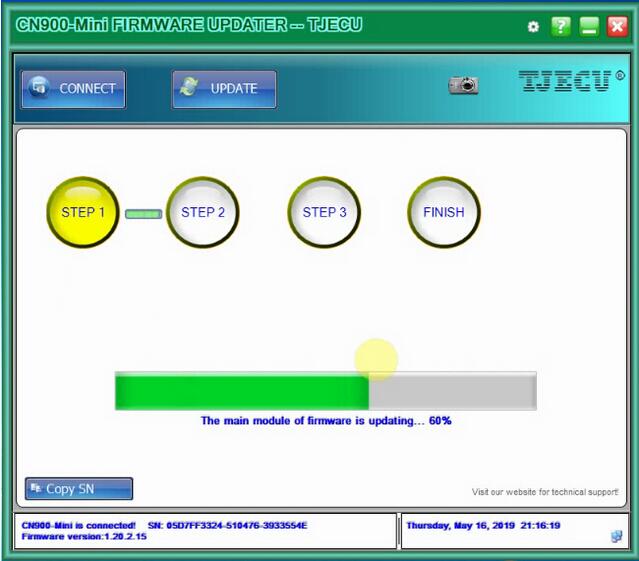
Task: Copy serial number with Copy SN button
Action: [x=79, y=488]
